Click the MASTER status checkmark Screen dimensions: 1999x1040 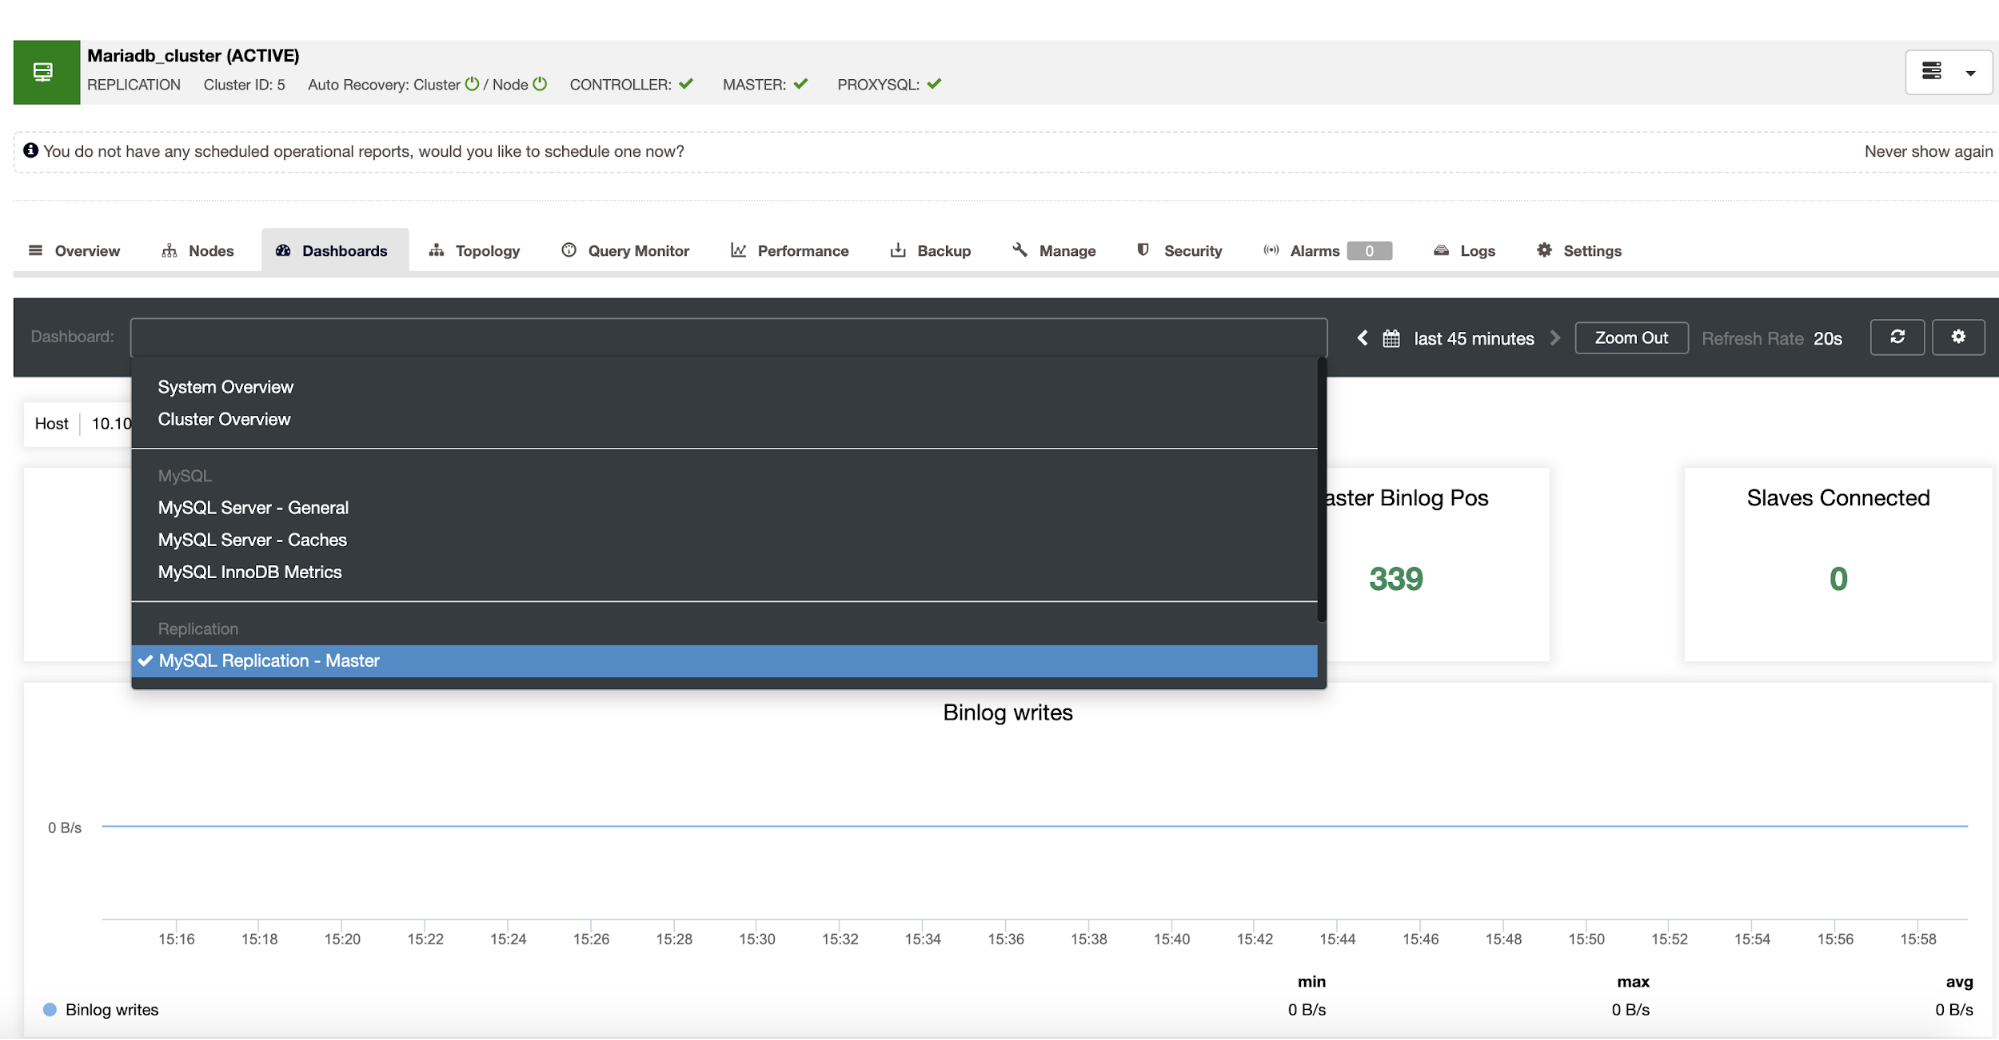click(x=801, y=84)
